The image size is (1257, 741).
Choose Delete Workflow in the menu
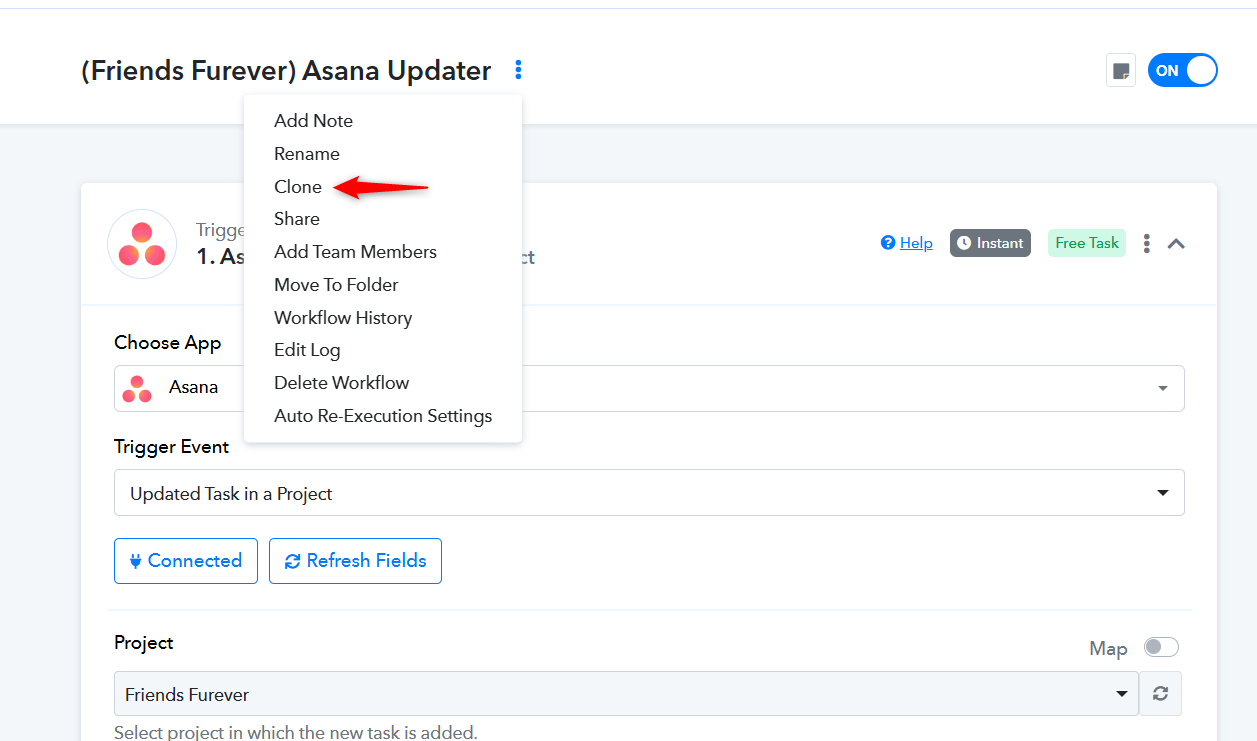tap(342, 383)
